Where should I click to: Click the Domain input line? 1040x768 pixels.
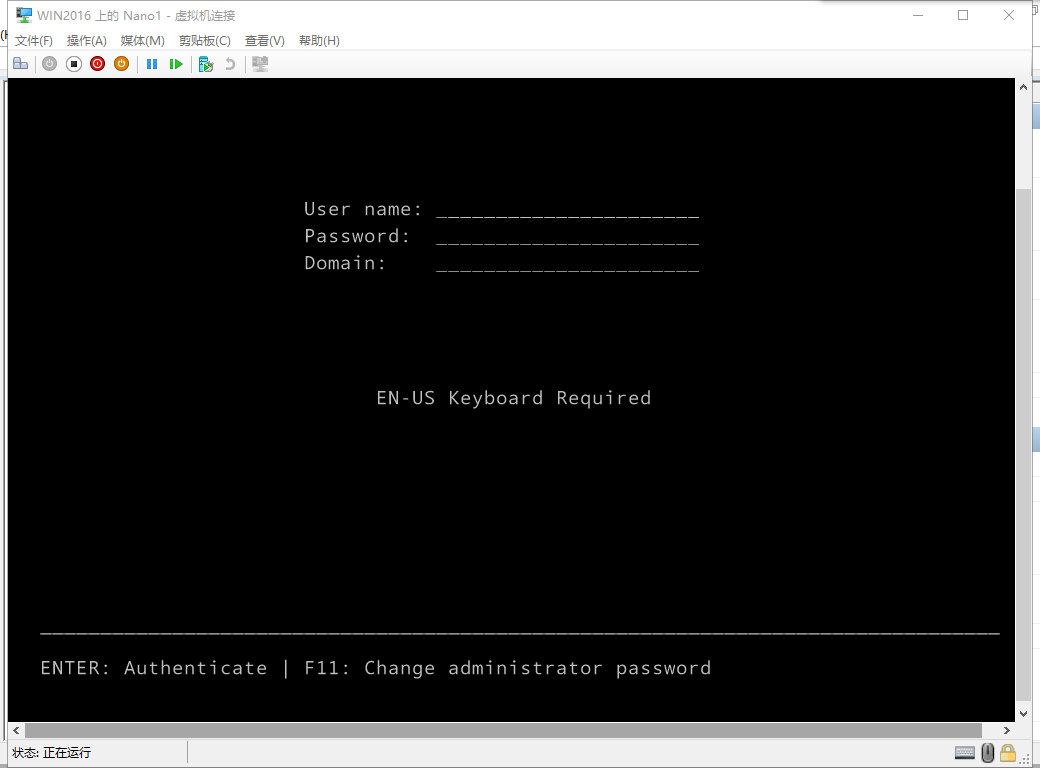coord(568,264)
